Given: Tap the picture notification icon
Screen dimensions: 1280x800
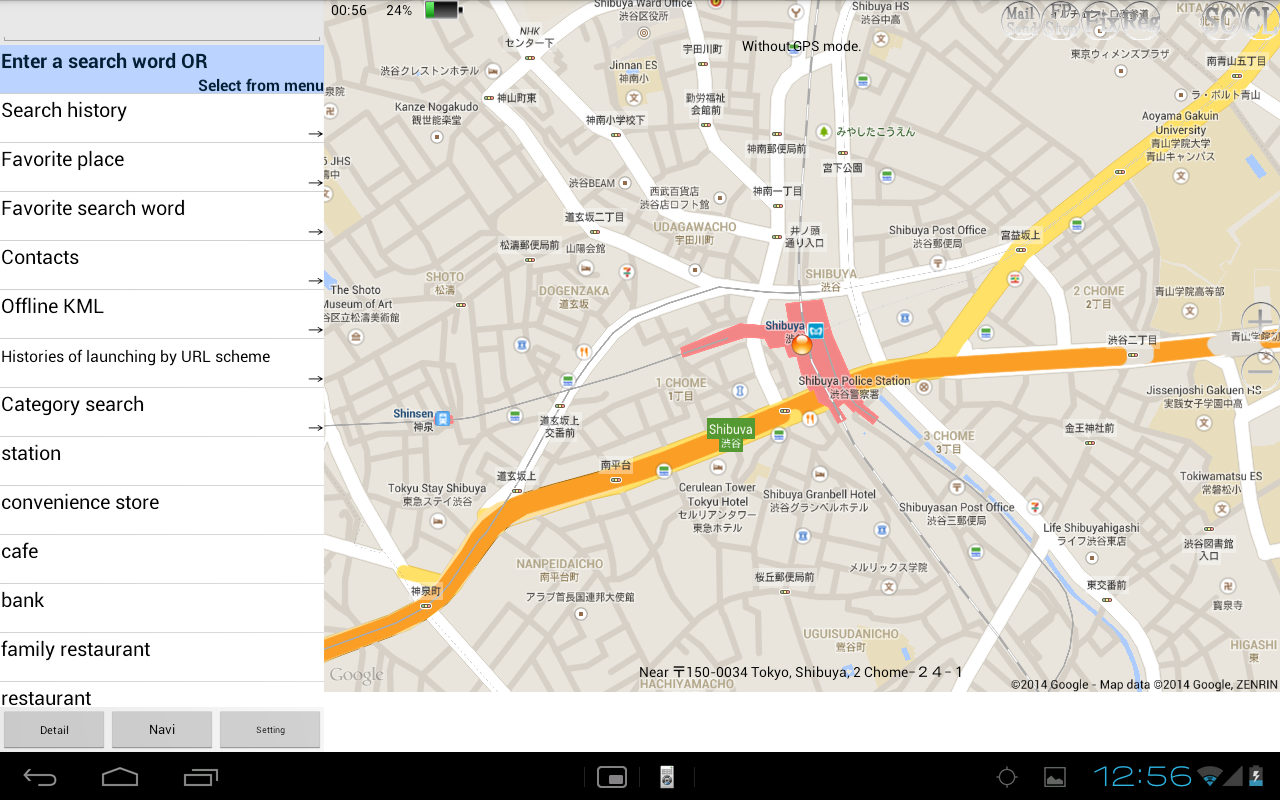Looking at the screenshot, I should click(x=1054, y=777).
